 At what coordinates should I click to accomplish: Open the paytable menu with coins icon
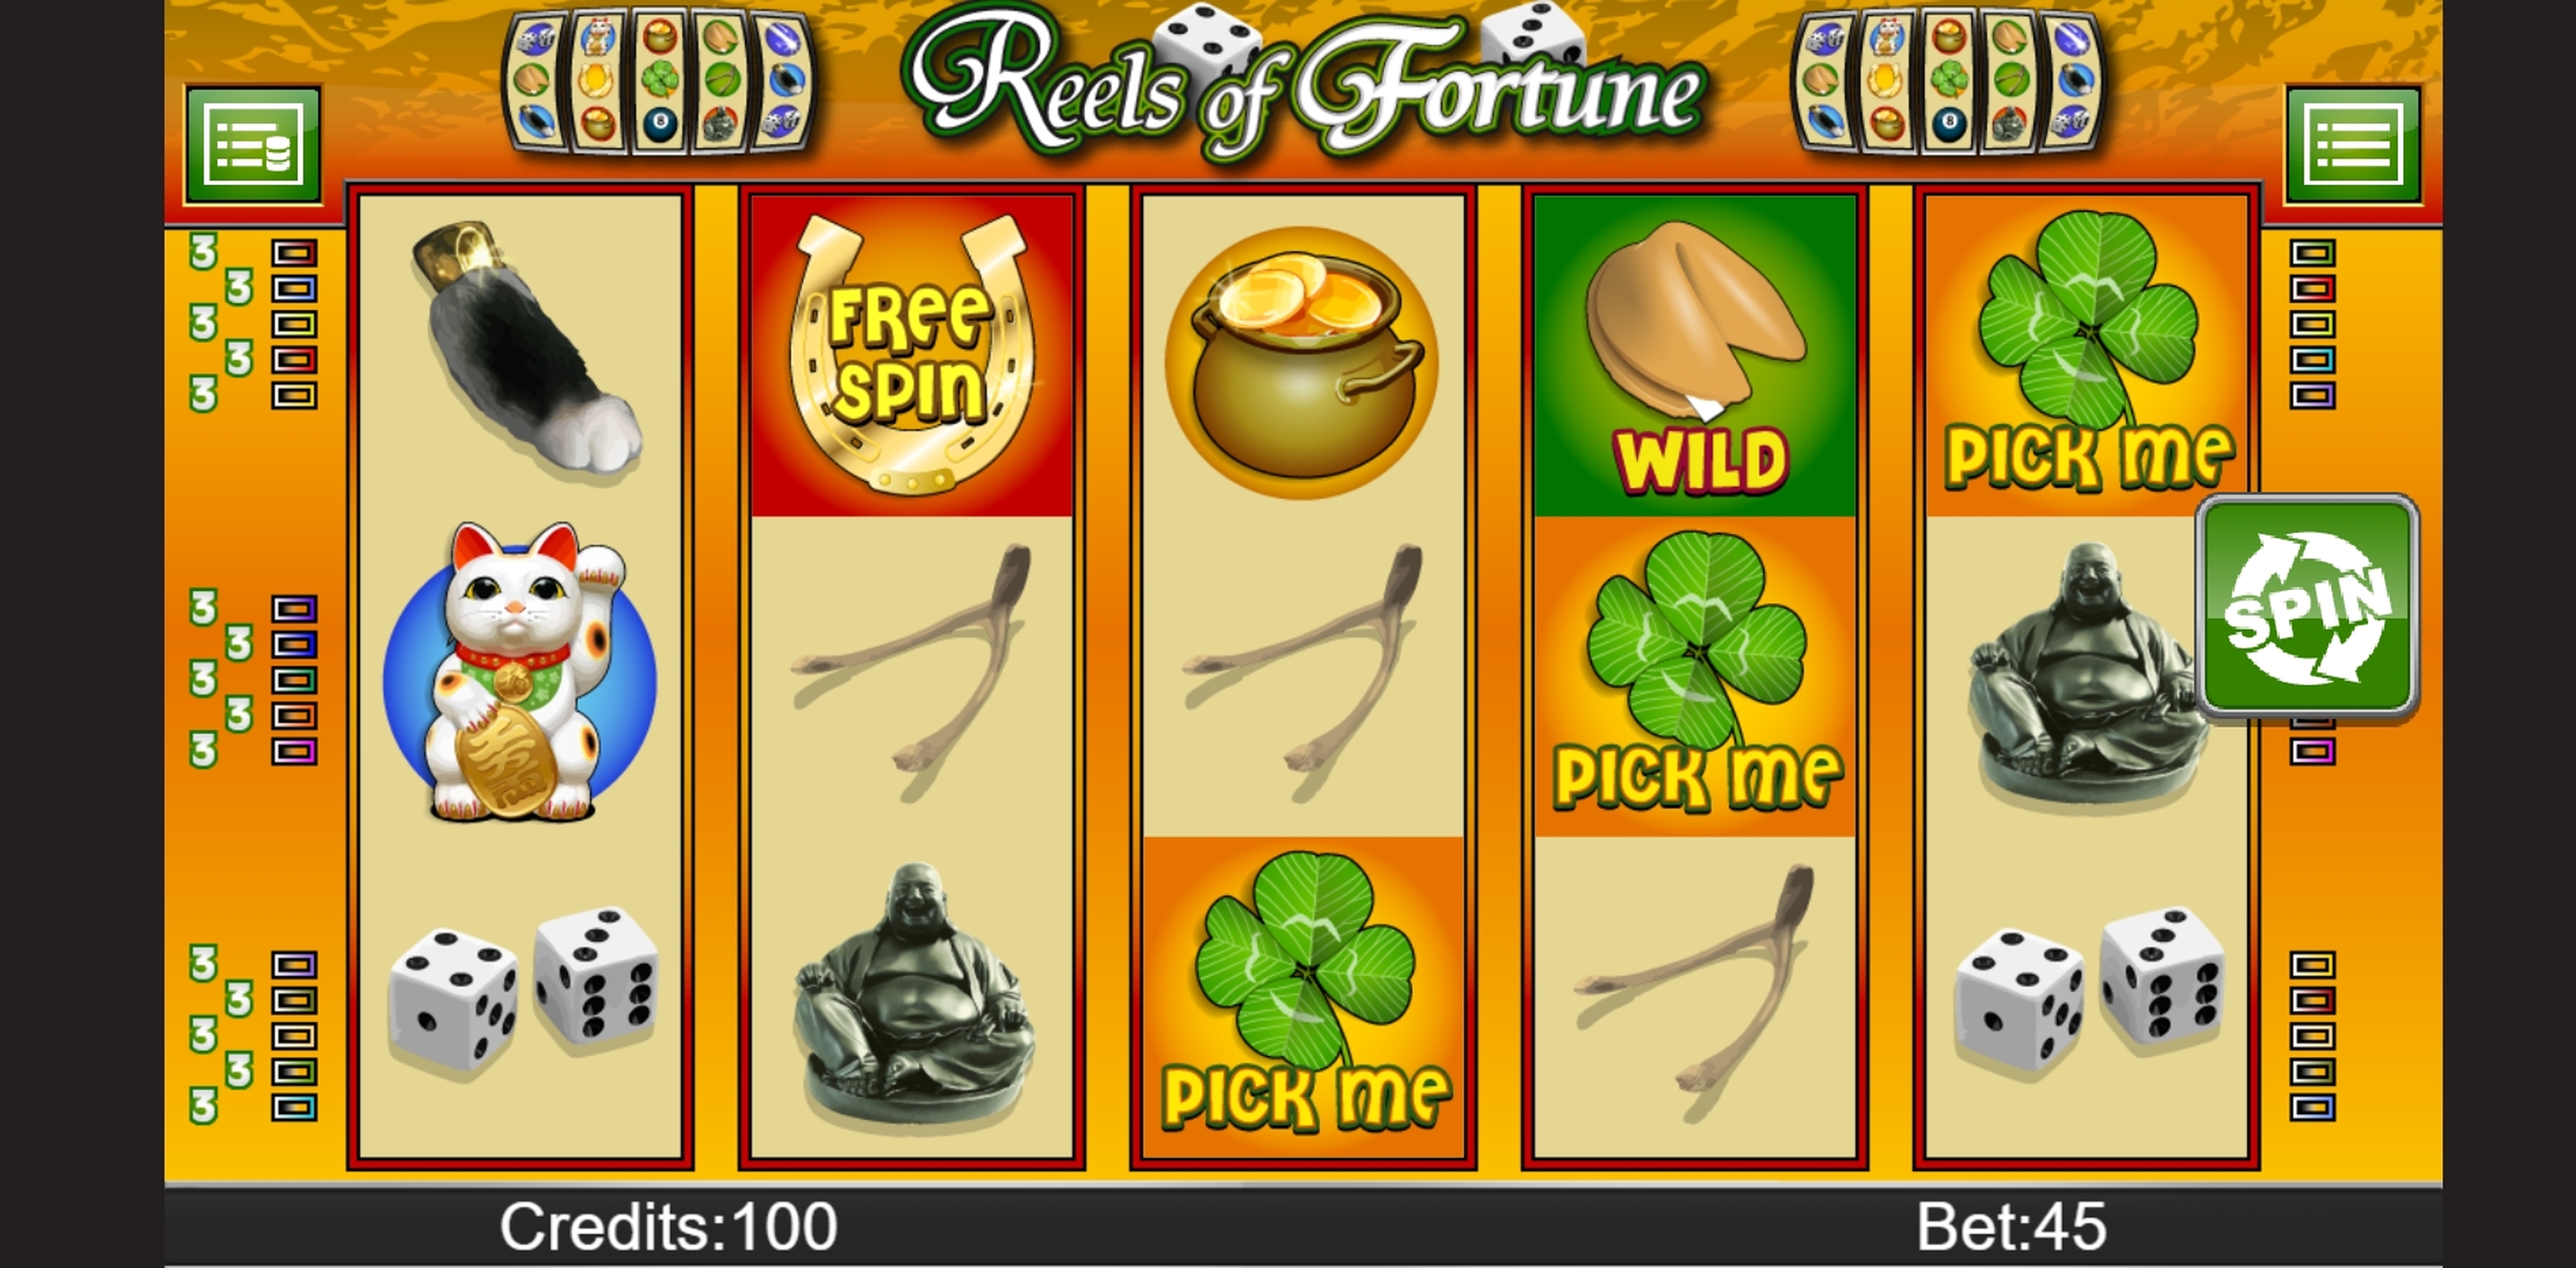[253, 146]
